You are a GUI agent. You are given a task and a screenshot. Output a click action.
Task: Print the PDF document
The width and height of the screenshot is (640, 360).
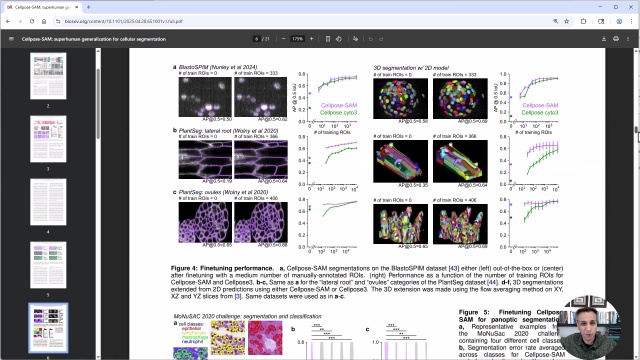(616, 39)
